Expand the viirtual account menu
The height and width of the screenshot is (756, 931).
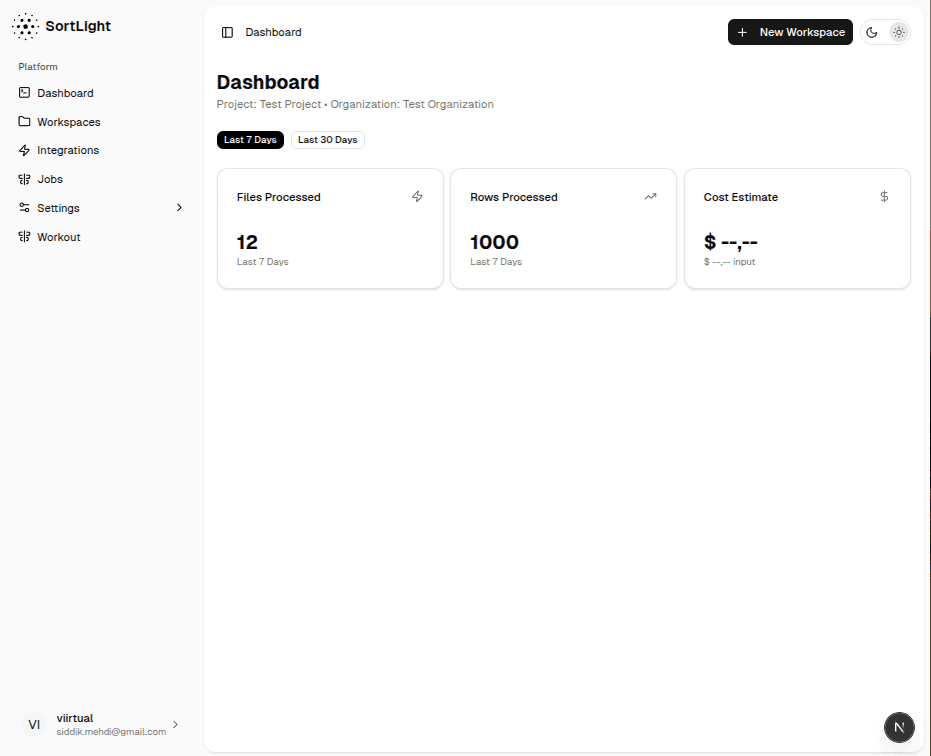(175, 724)
